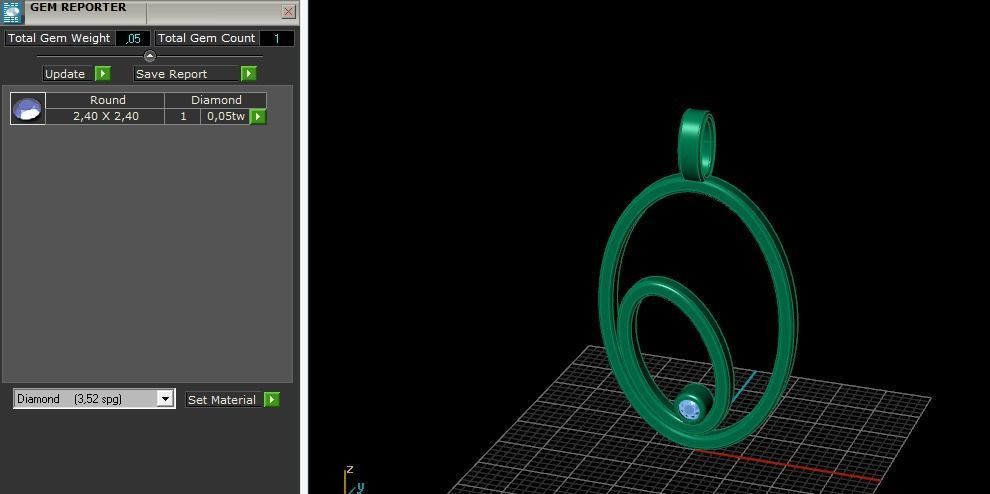Click the Total Gem Count value field
990x494 pixels.
point(277,39)
